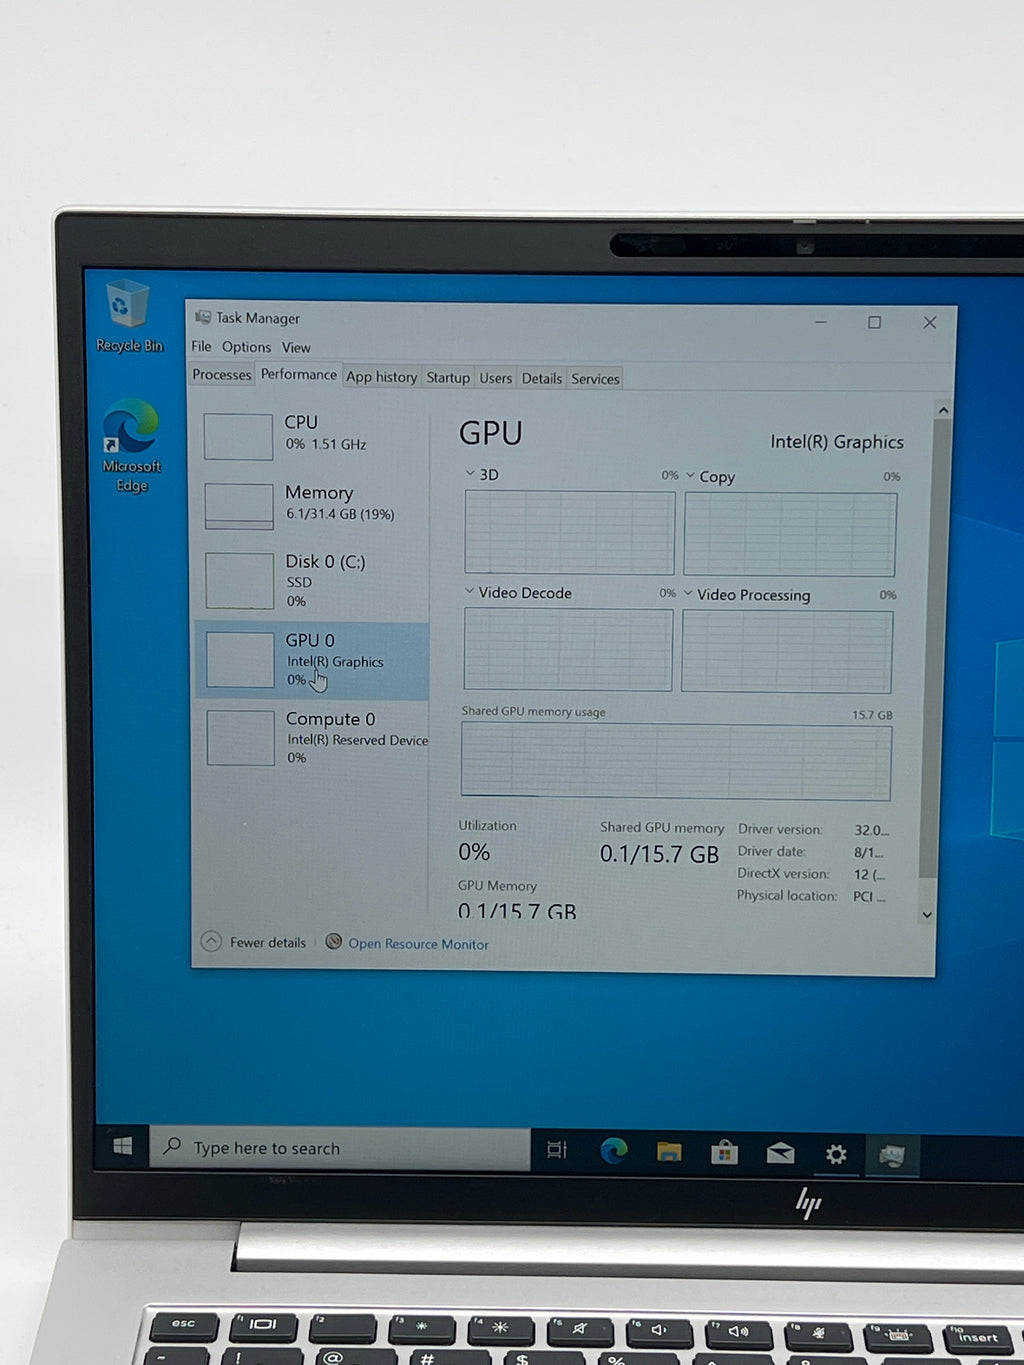Open Resource Monitor link

point(418,943)
